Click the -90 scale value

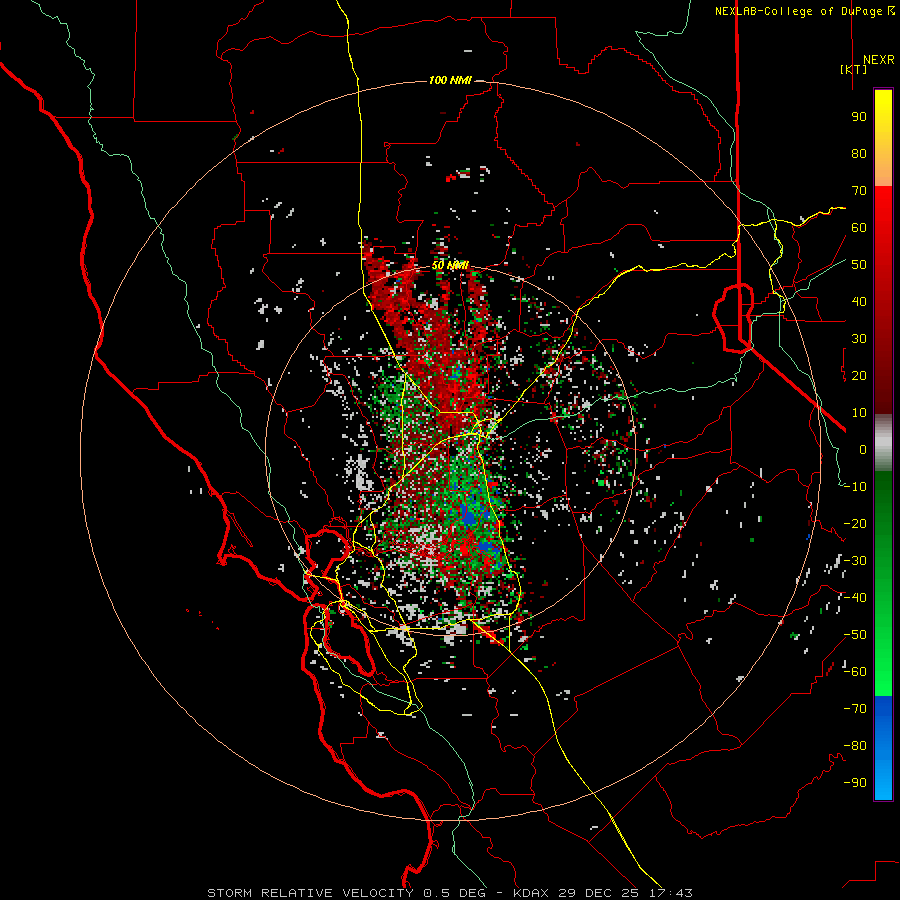(x=855, y=783)
